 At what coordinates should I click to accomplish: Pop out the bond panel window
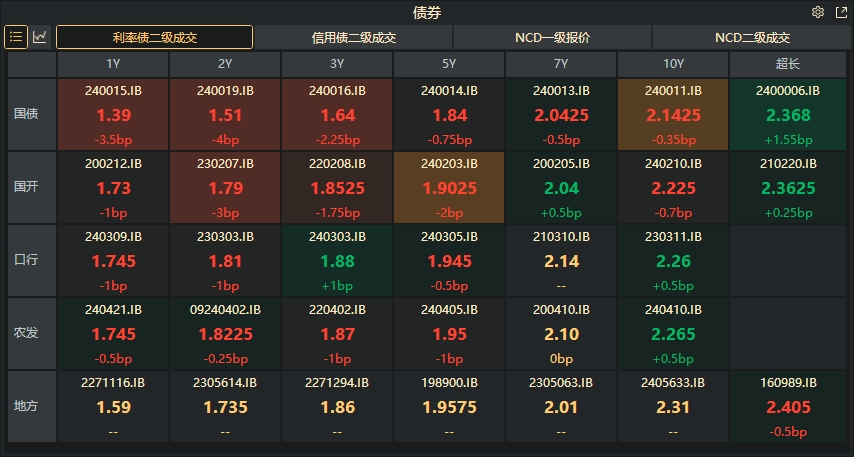click(x=840, y=13)
